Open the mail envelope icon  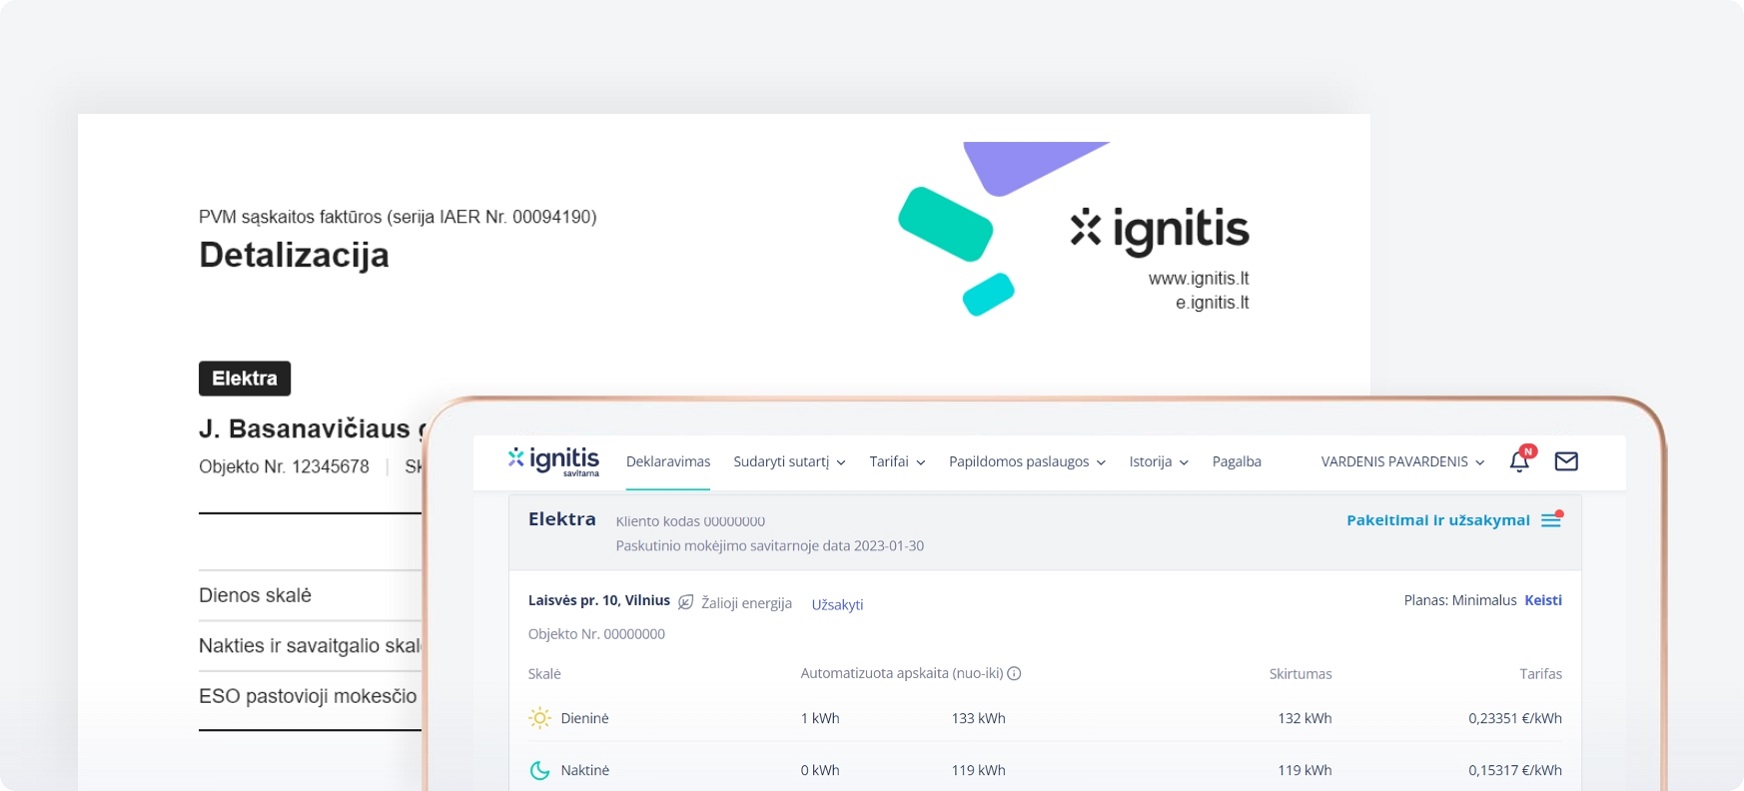click(x=1566, y=461)
